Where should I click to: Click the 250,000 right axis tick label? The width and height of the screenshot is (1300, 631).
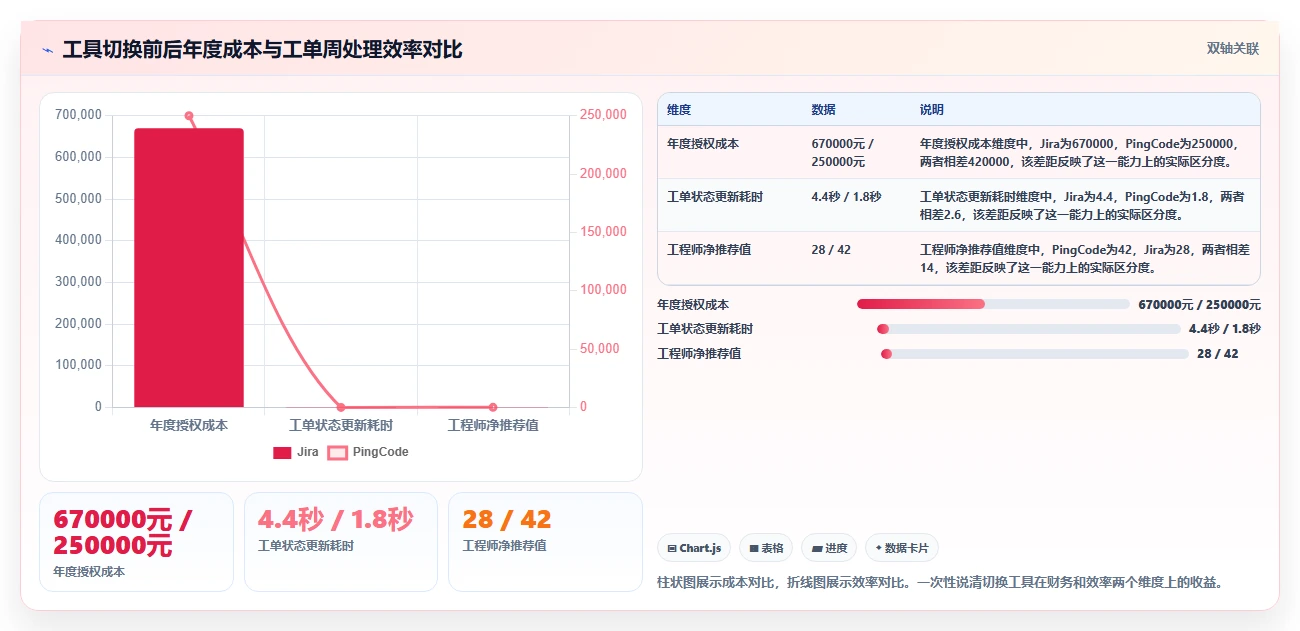pos(603,115)
